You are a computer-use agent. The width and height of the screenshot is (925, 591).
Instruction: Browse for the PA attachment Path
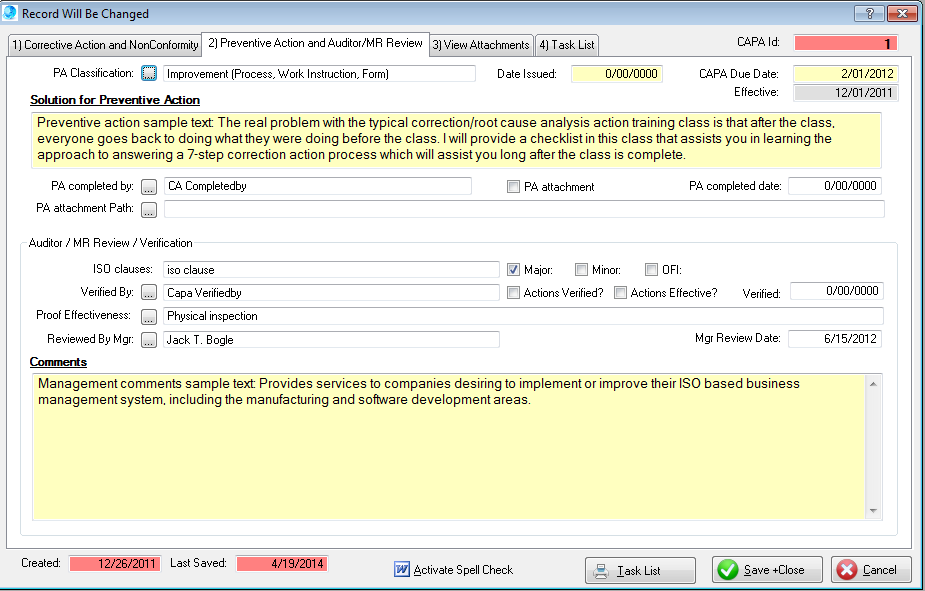tap(149, 209)
